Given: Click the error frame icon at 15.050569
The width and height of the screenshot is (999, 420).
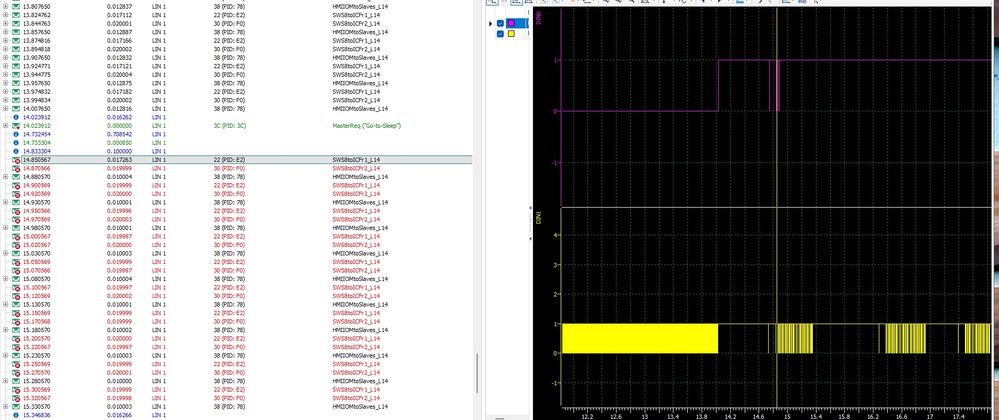Looking at the screenshot, I should pyautogui.click(x=15, y=262).
